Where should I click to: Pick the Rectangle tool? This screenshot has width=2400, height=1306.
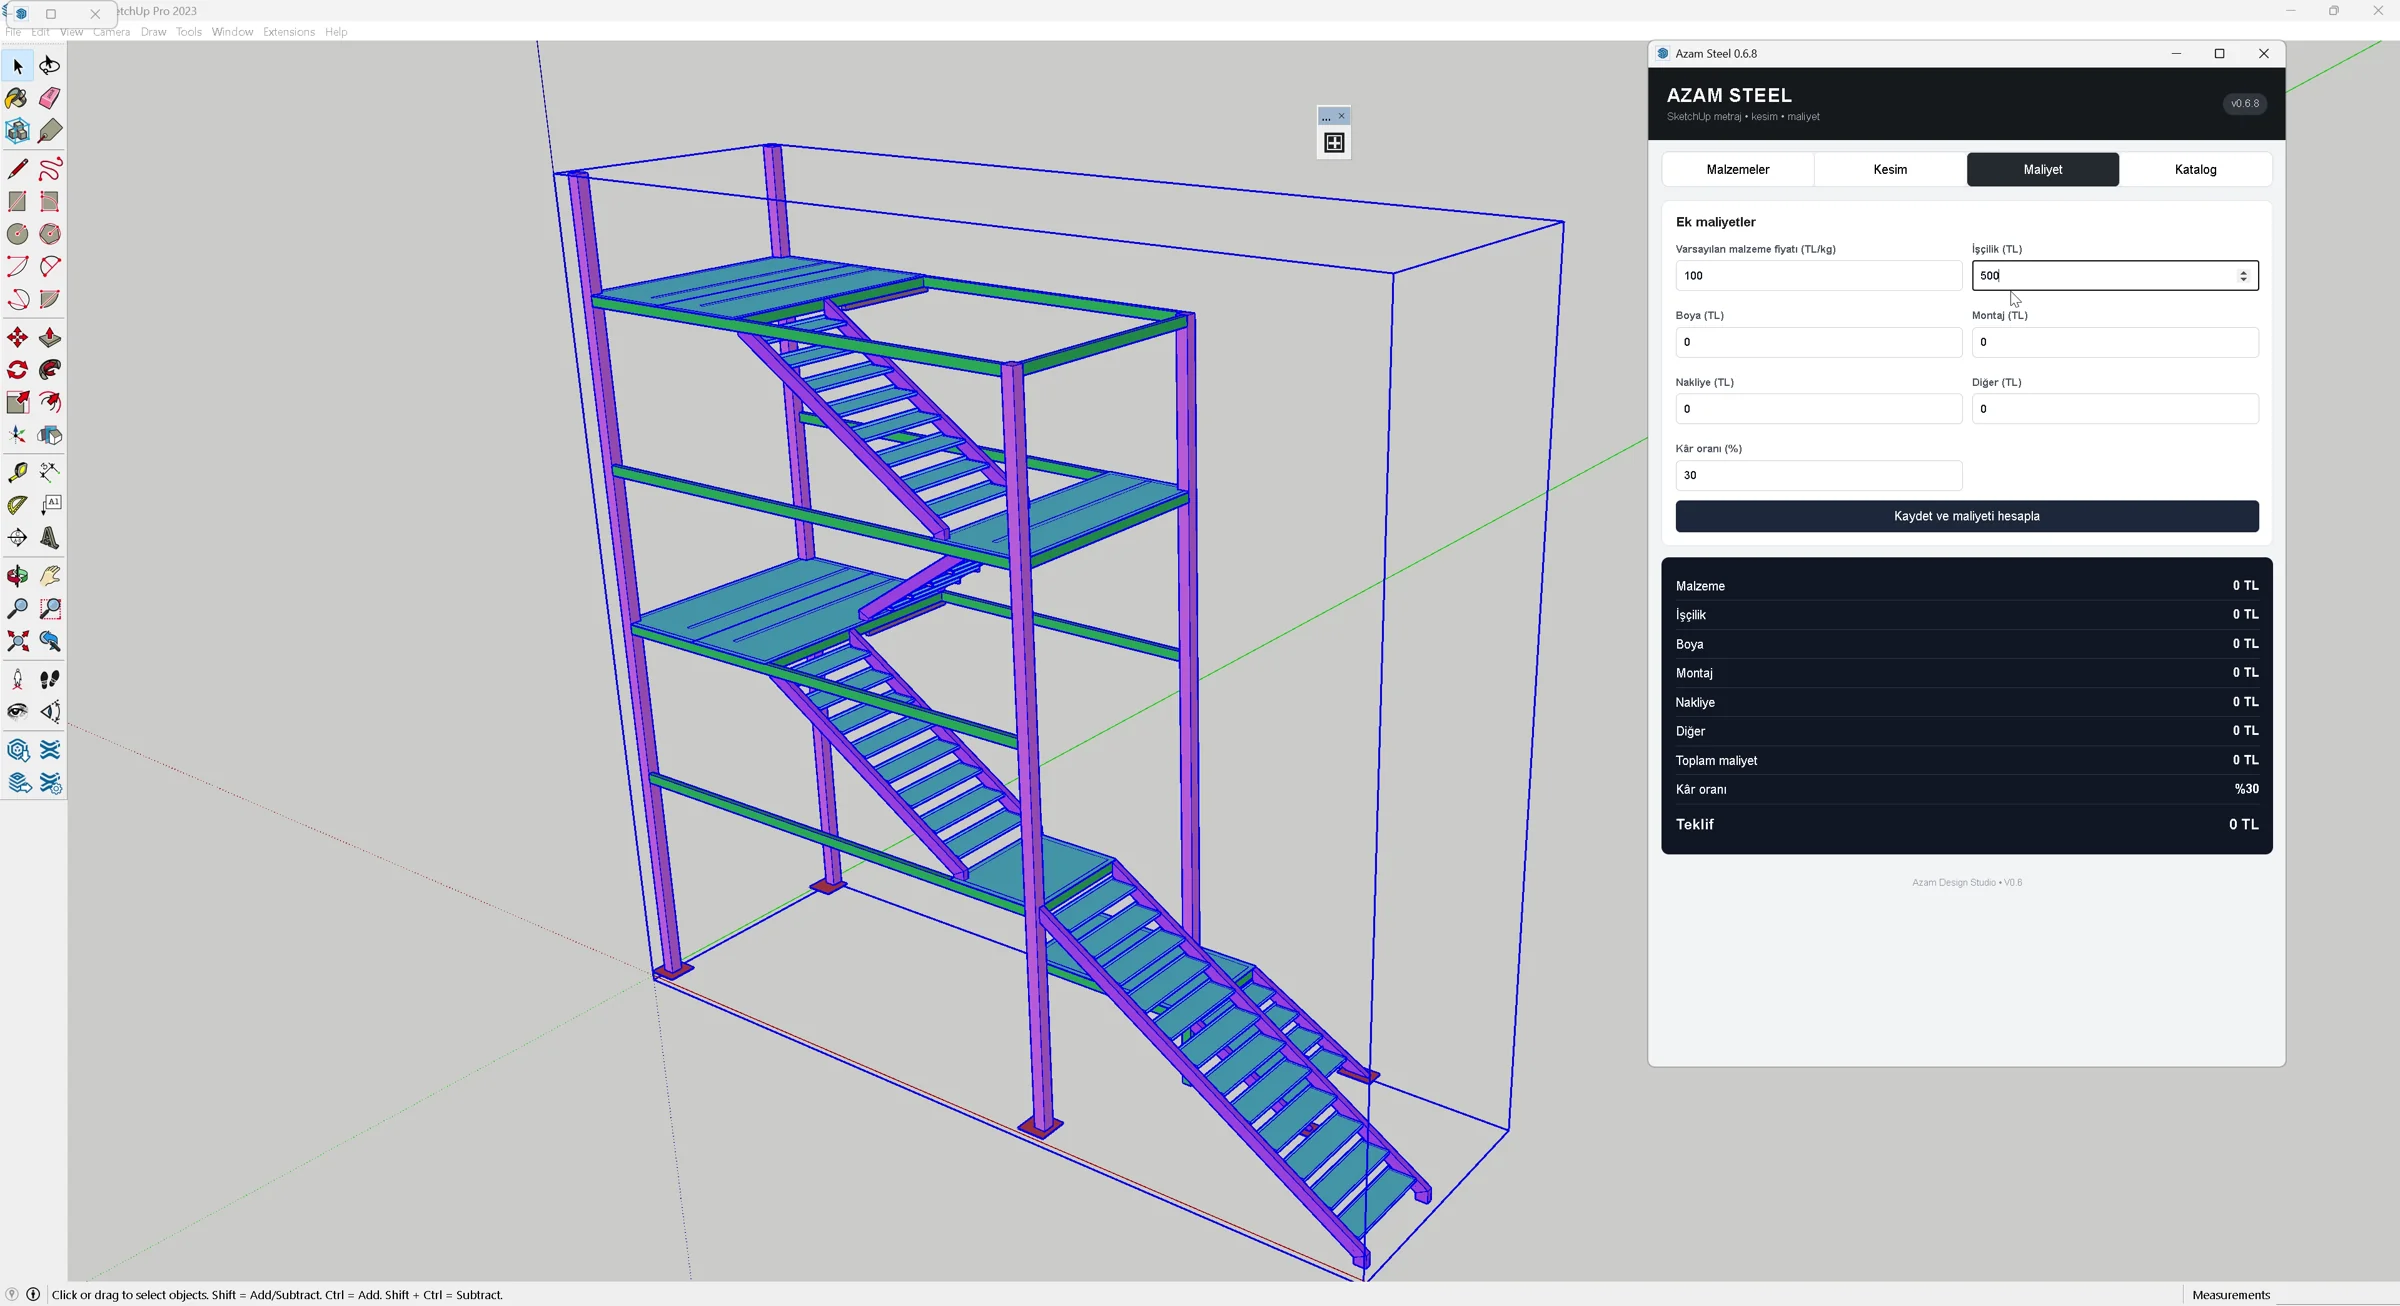[17, 202]
